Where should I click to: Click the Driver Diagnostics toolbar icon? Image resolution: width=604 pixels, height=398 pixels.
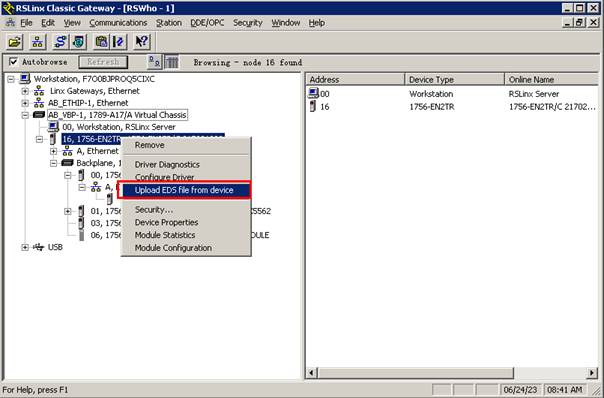pos(78,42)
